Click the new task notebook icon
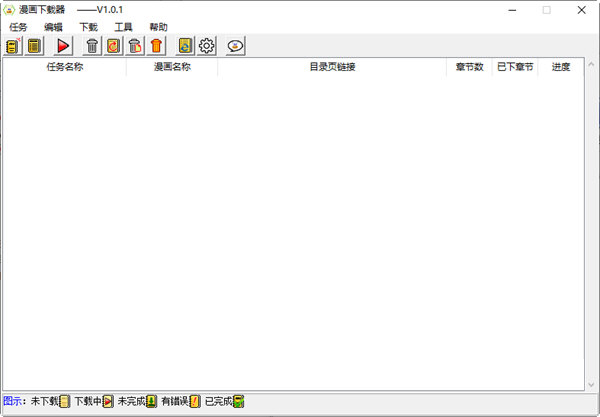Screen dimensions: 600x417 [x=13, y=46]
